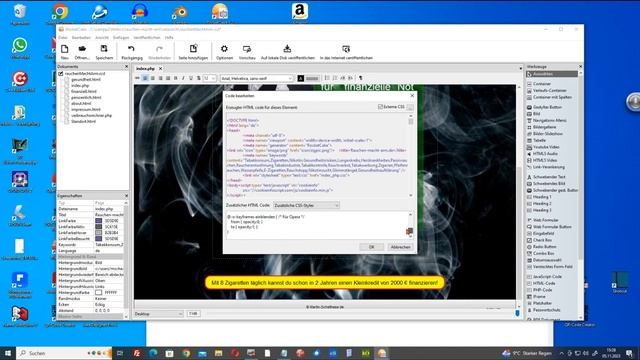This screenshot has width=640, height=360.
Task: Click the LinkFarbe color swatch
Action: coord(98,221)
